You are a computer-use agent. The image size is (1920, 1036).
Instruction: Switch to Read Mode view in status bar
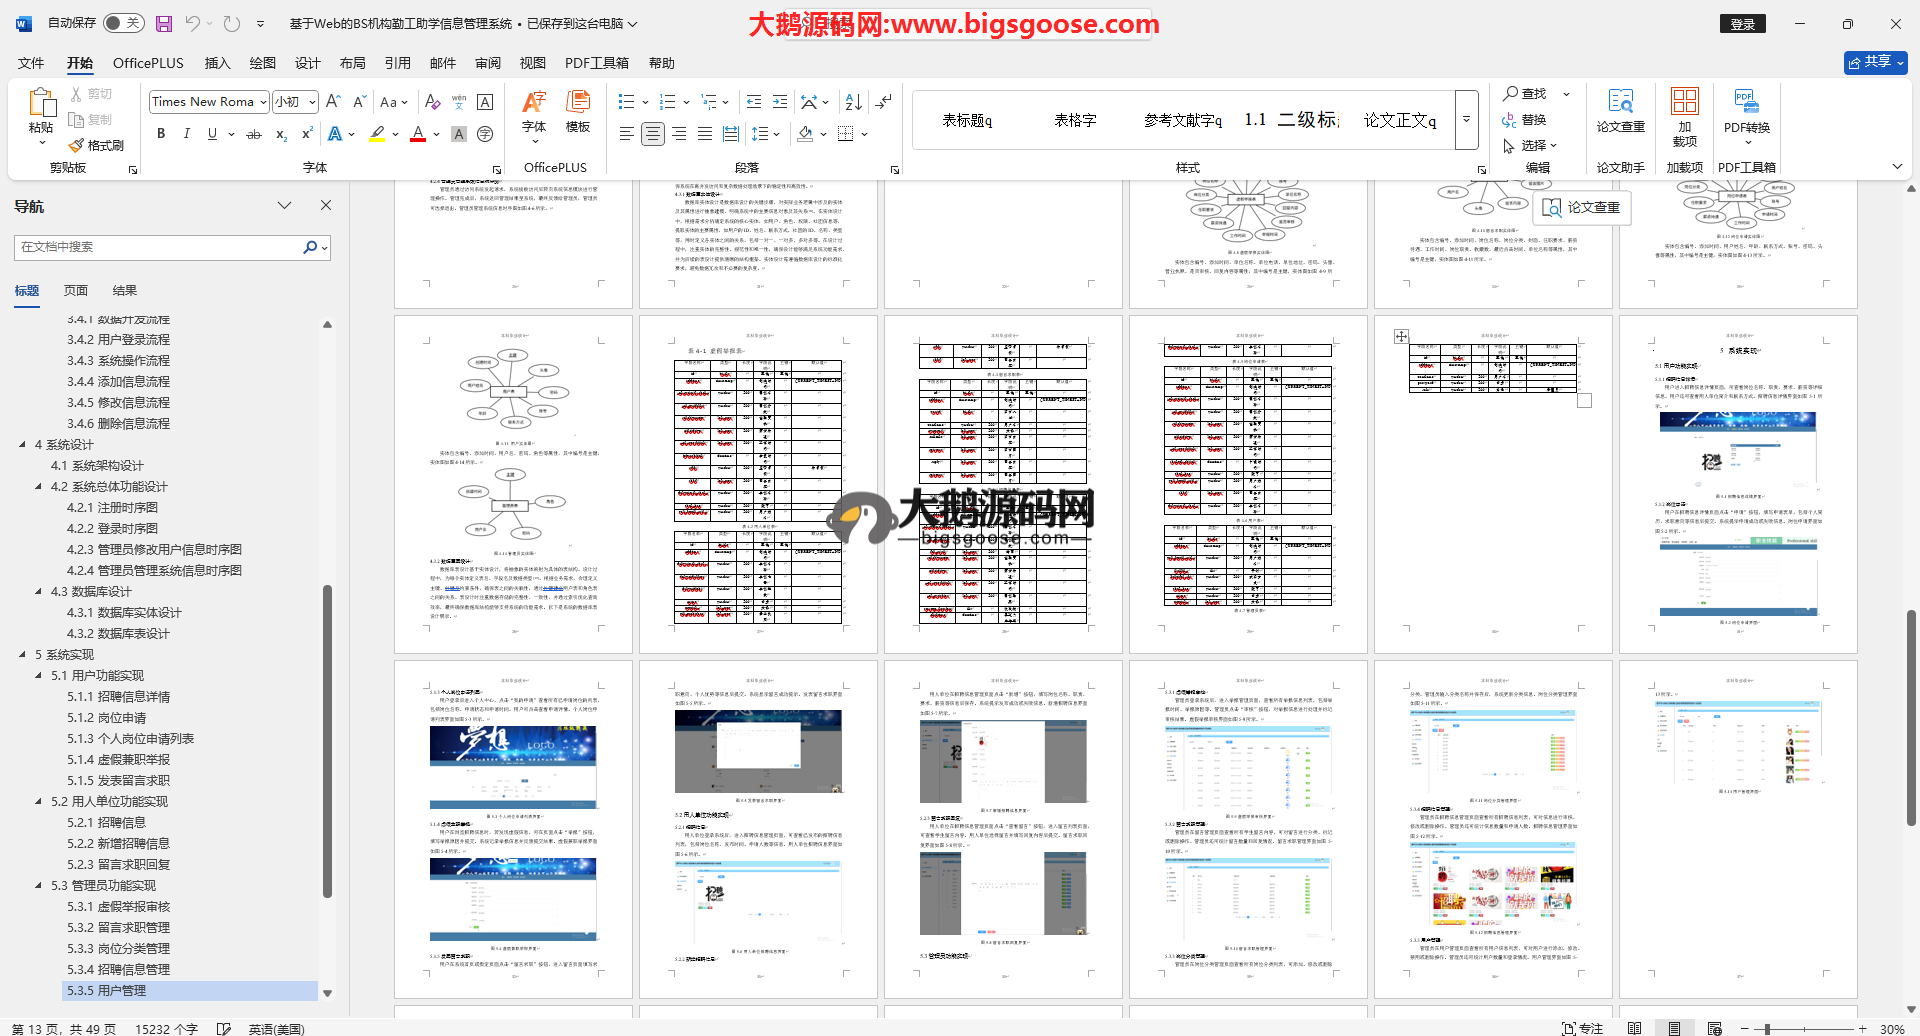[1634, 1028]
